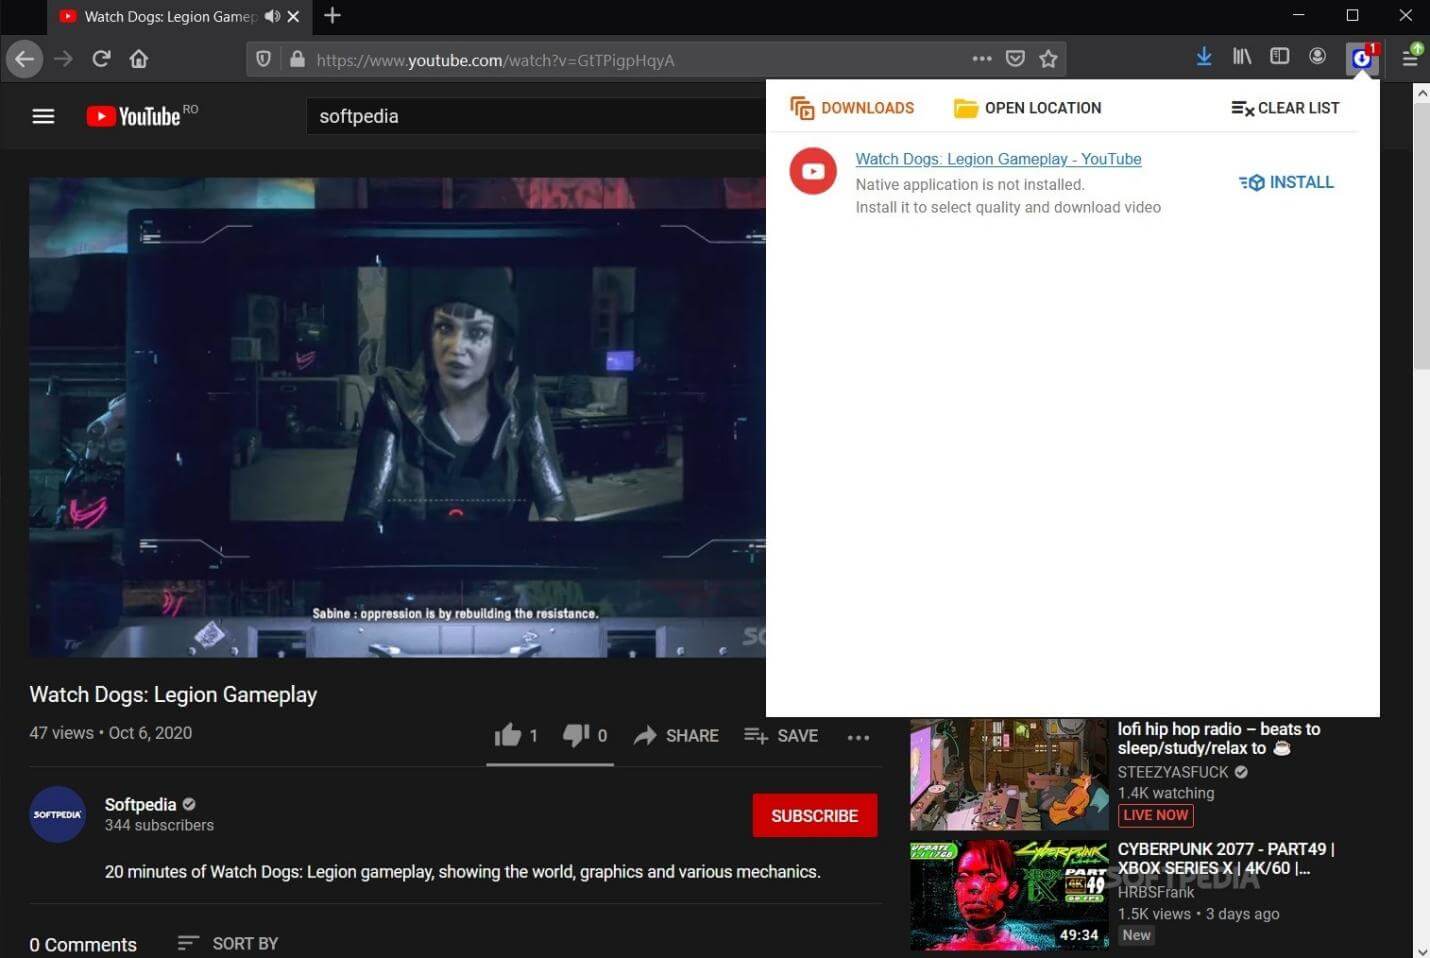Click SHARE below the video
The height and width of the screenshot is (958, 1430).
676,735
